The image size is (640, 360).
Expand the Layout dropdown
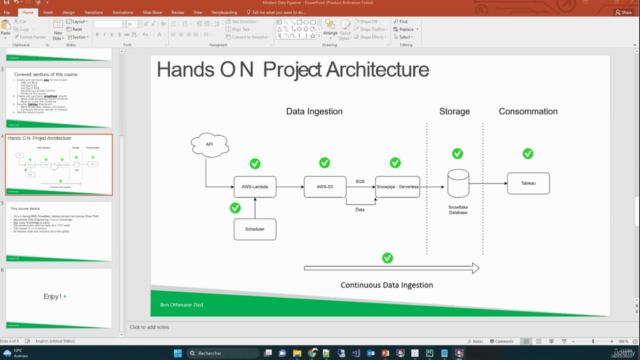[x=77, y=21]
